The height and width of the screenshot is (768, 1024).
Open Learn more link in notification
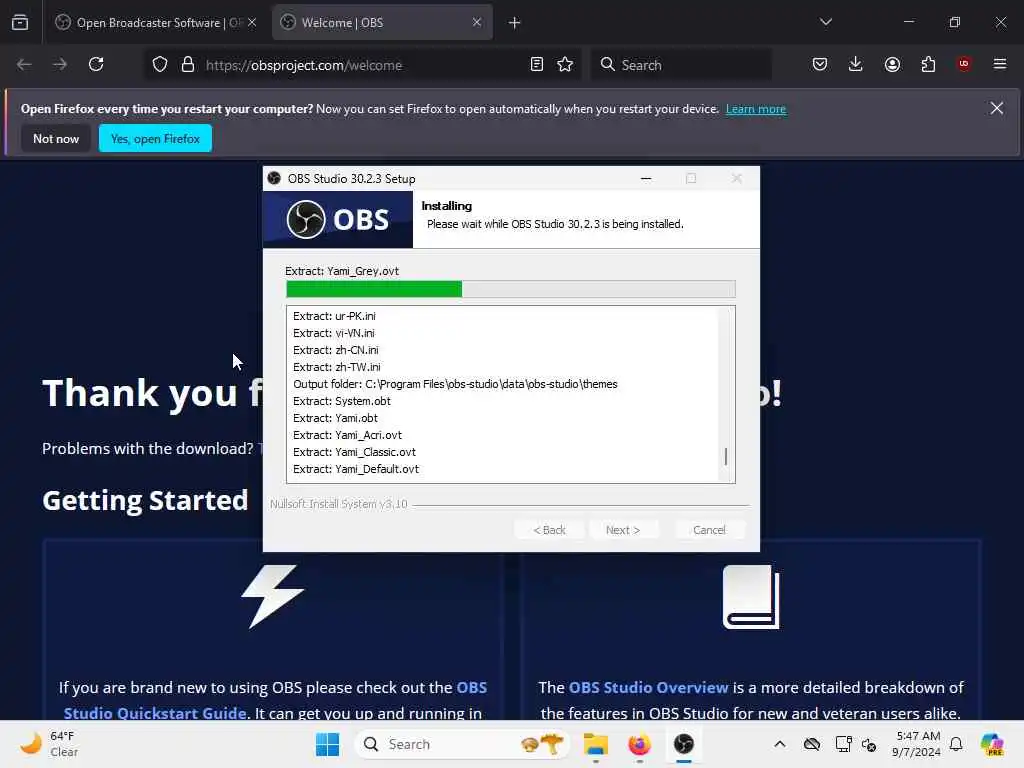(756, 109)
